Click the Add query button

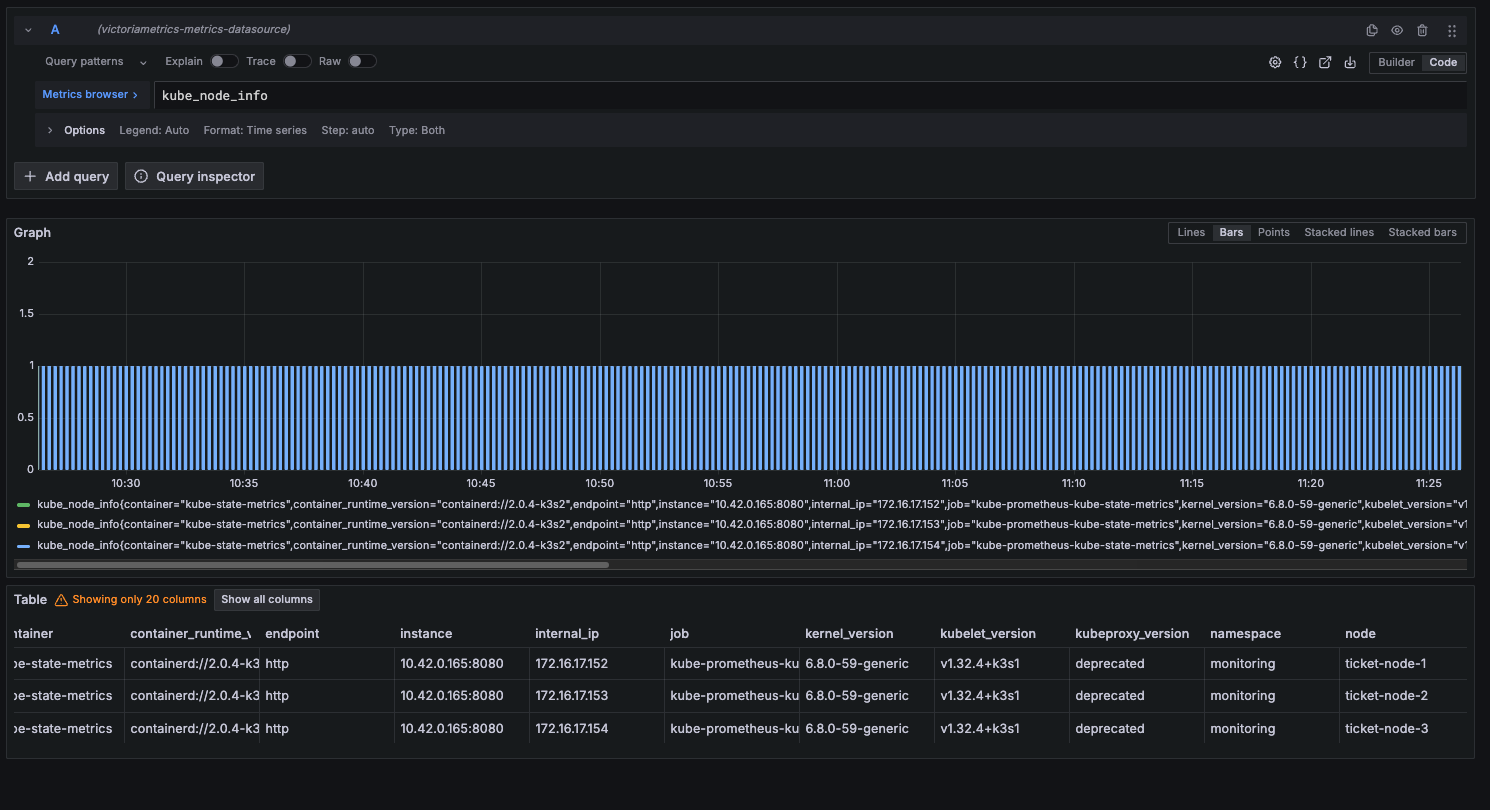66,176
